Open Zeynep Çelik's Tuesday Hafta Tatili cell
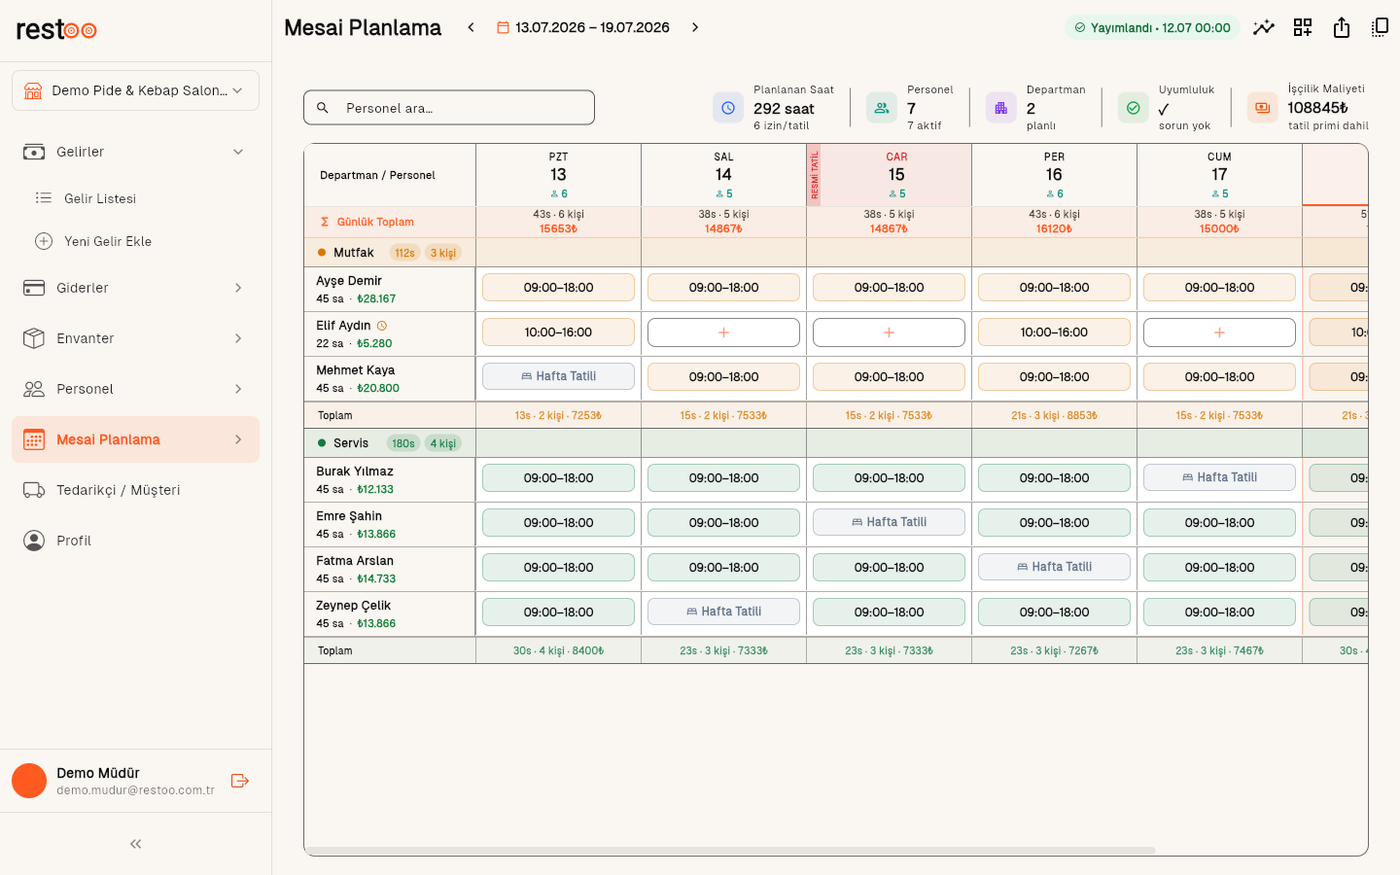The height and width of the screenshot is (875, 1400). pyautogui.click(x=724, y=611)
